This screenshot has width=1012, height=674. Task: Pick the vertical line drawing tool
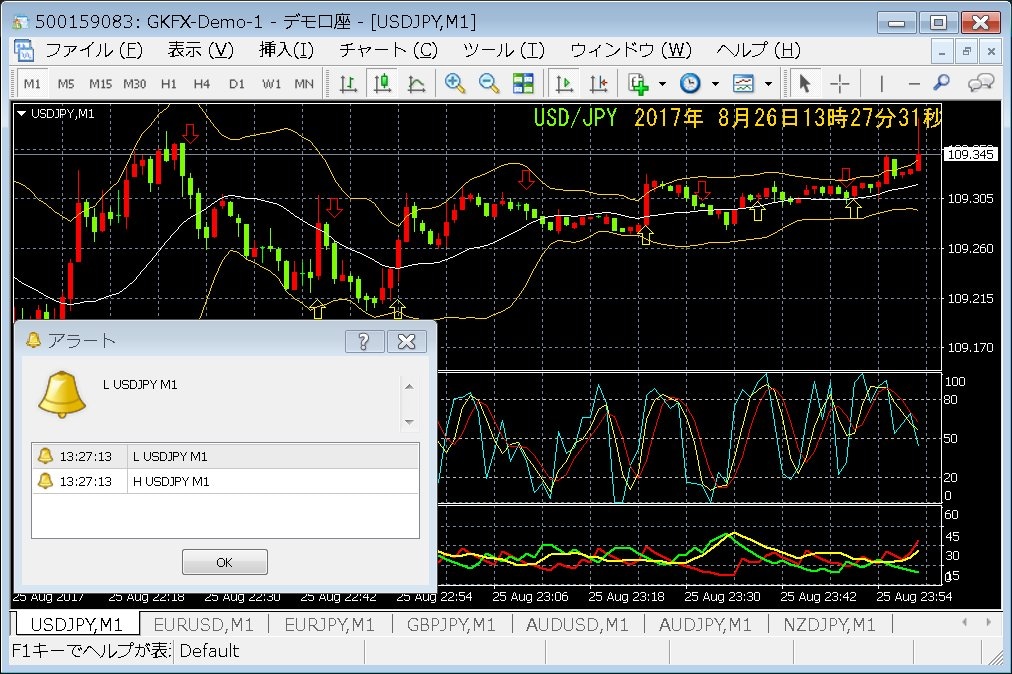click(881, 83)
